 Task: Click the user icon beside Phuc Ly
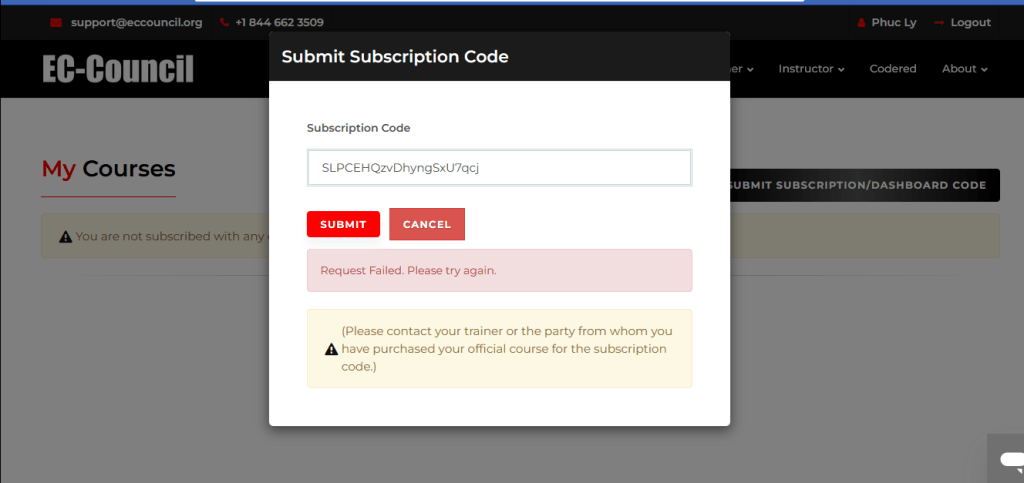click(x=861, y=23)
